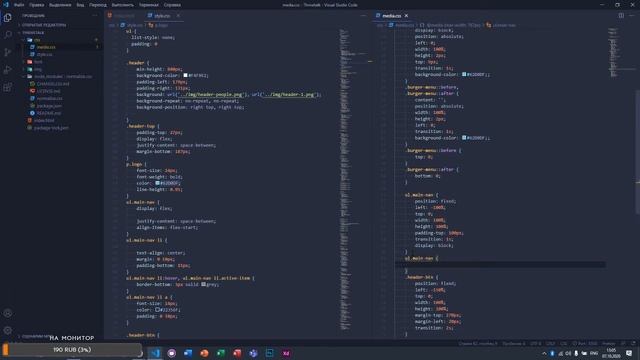640x360 pixels.
Task: Click the grey border-bottom color swatch
Action: [203, 284]
